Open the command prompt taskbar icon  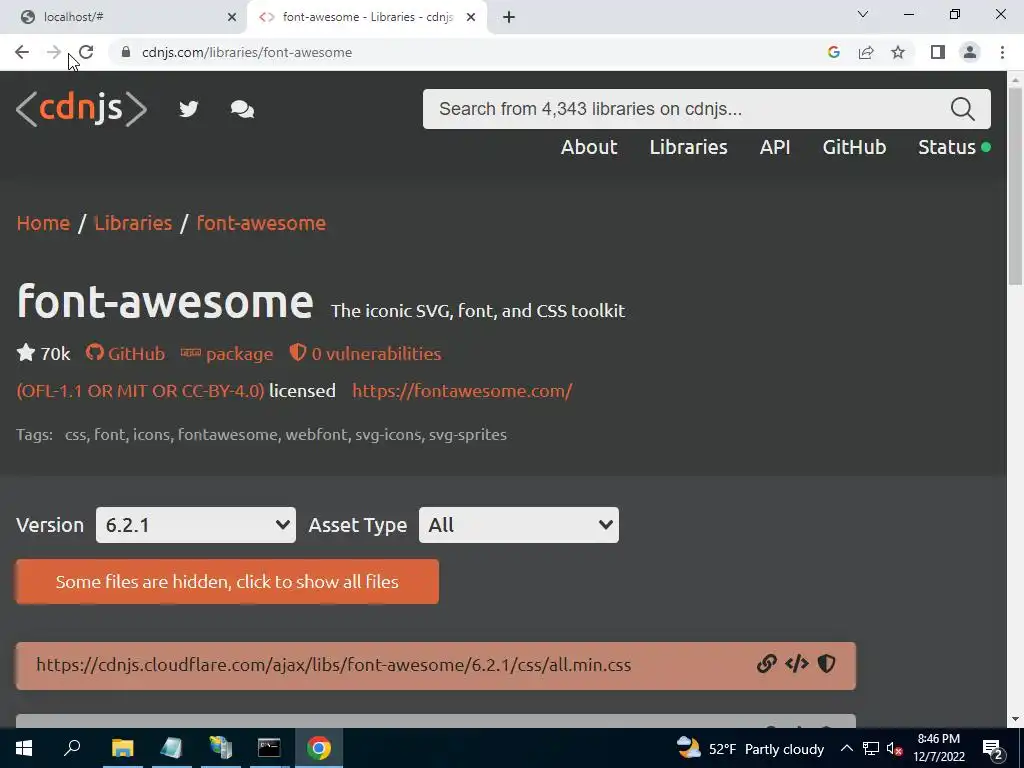[269, 748]
